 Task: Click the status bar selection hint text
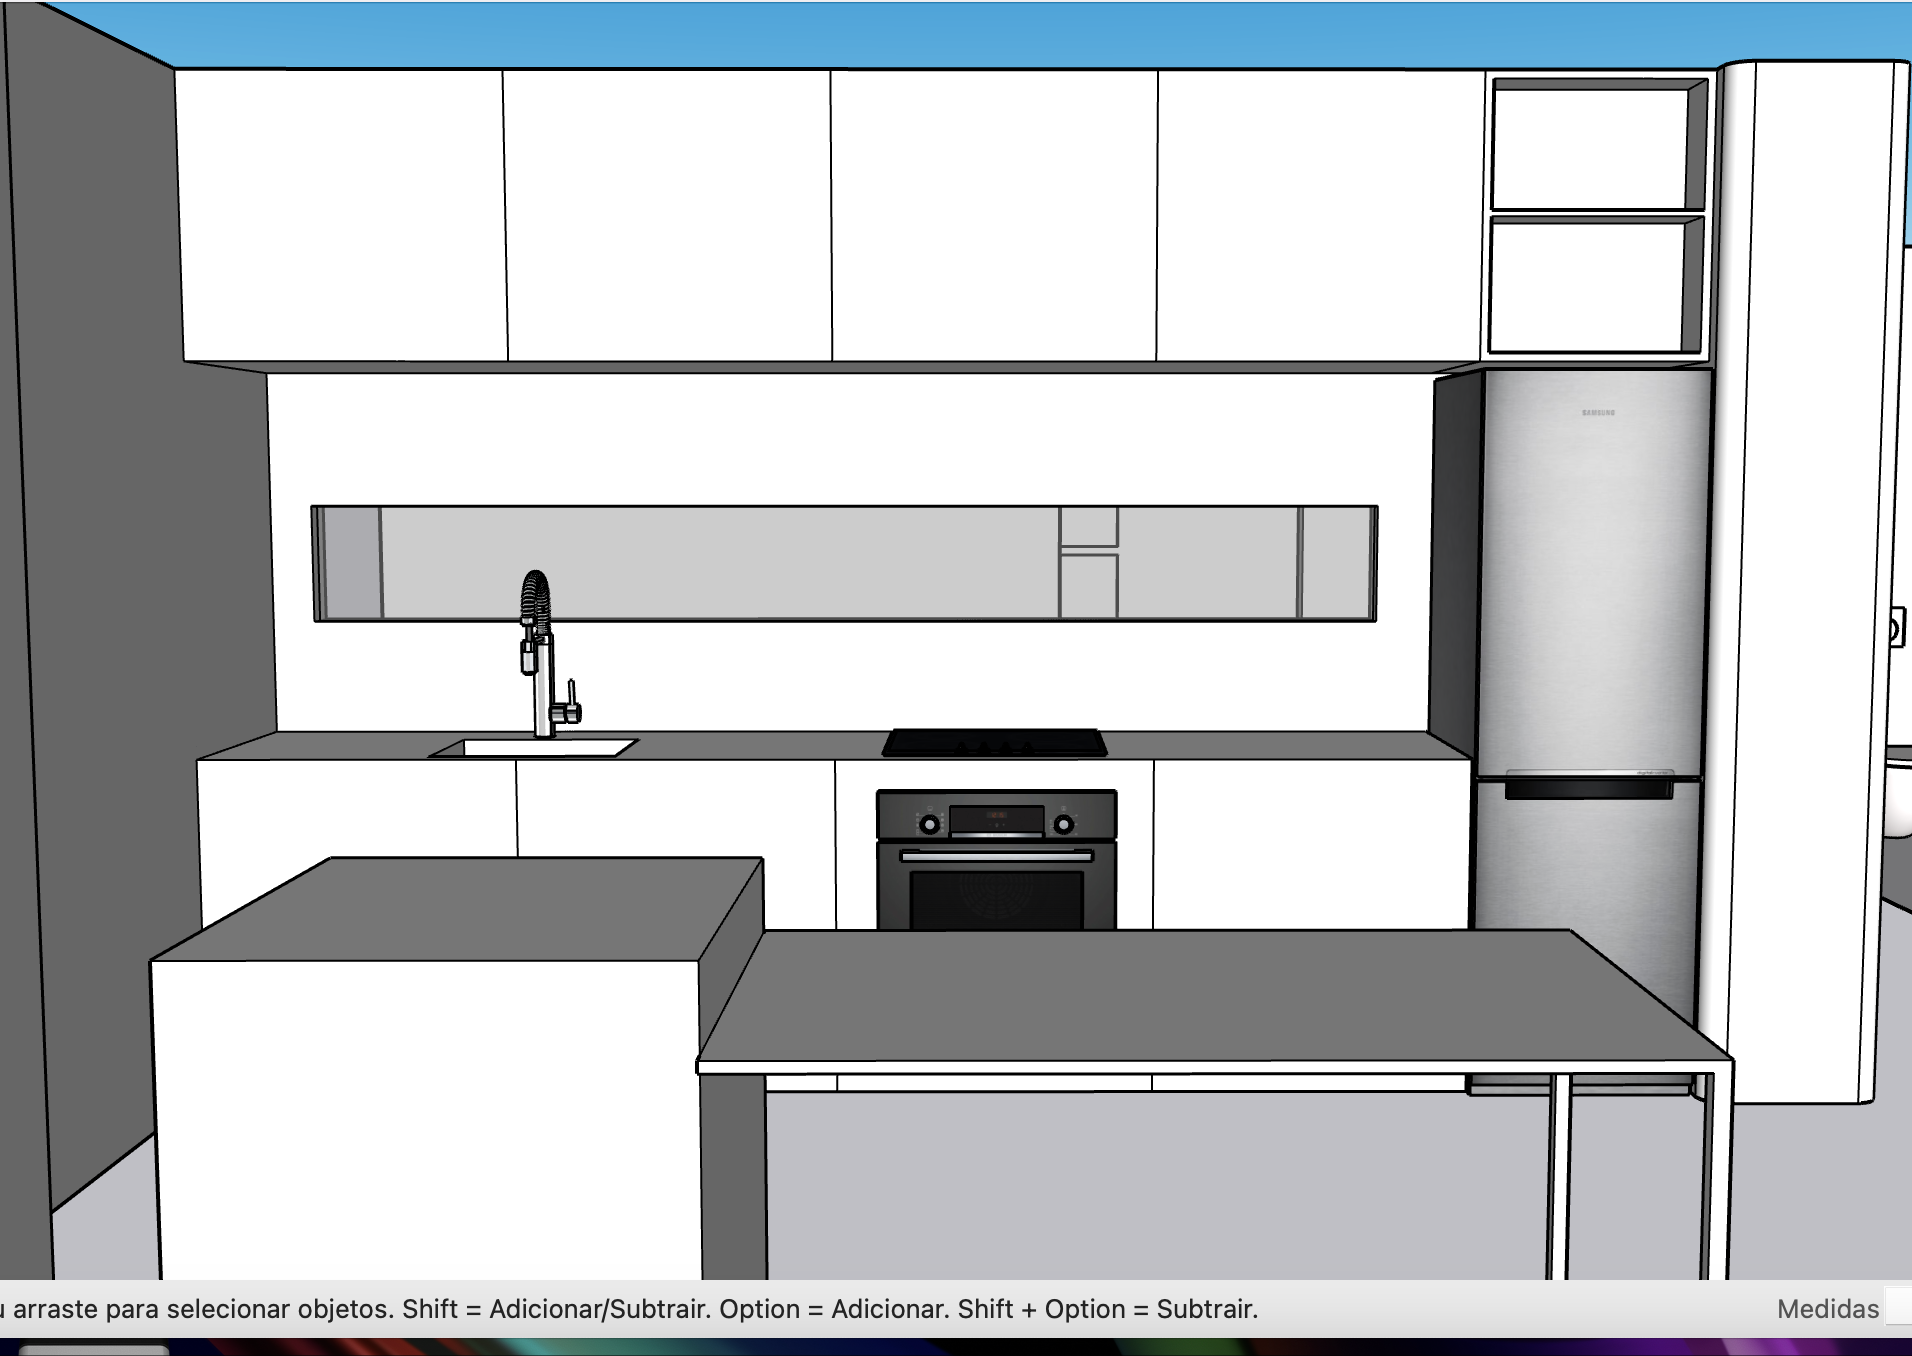pyautogui.click(x=630, y=1309)
